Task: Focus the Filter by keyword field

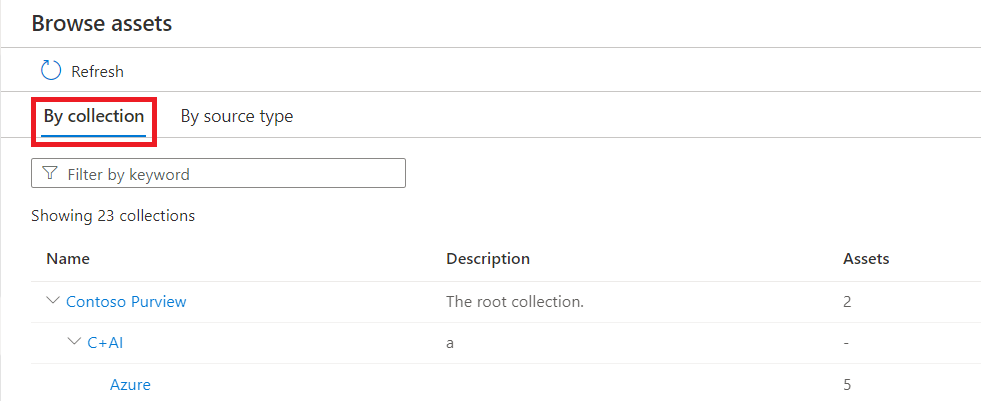Action: 230,174
